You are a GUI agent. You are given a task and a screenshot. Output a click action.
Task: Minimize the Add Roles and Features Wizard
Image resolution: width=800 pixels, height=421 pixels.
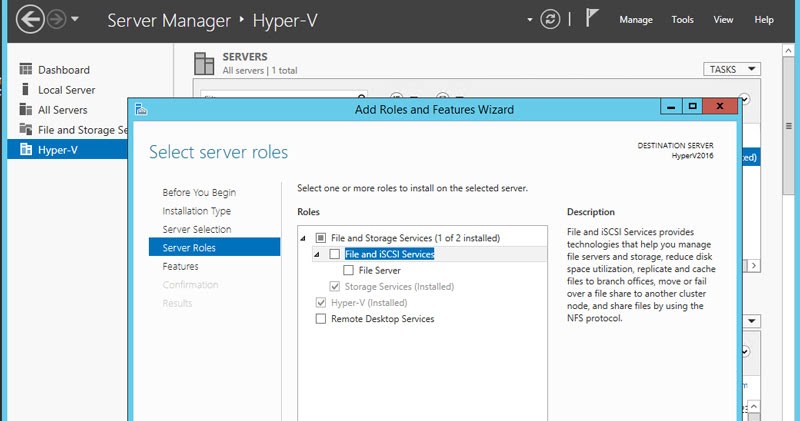point(671,107)
